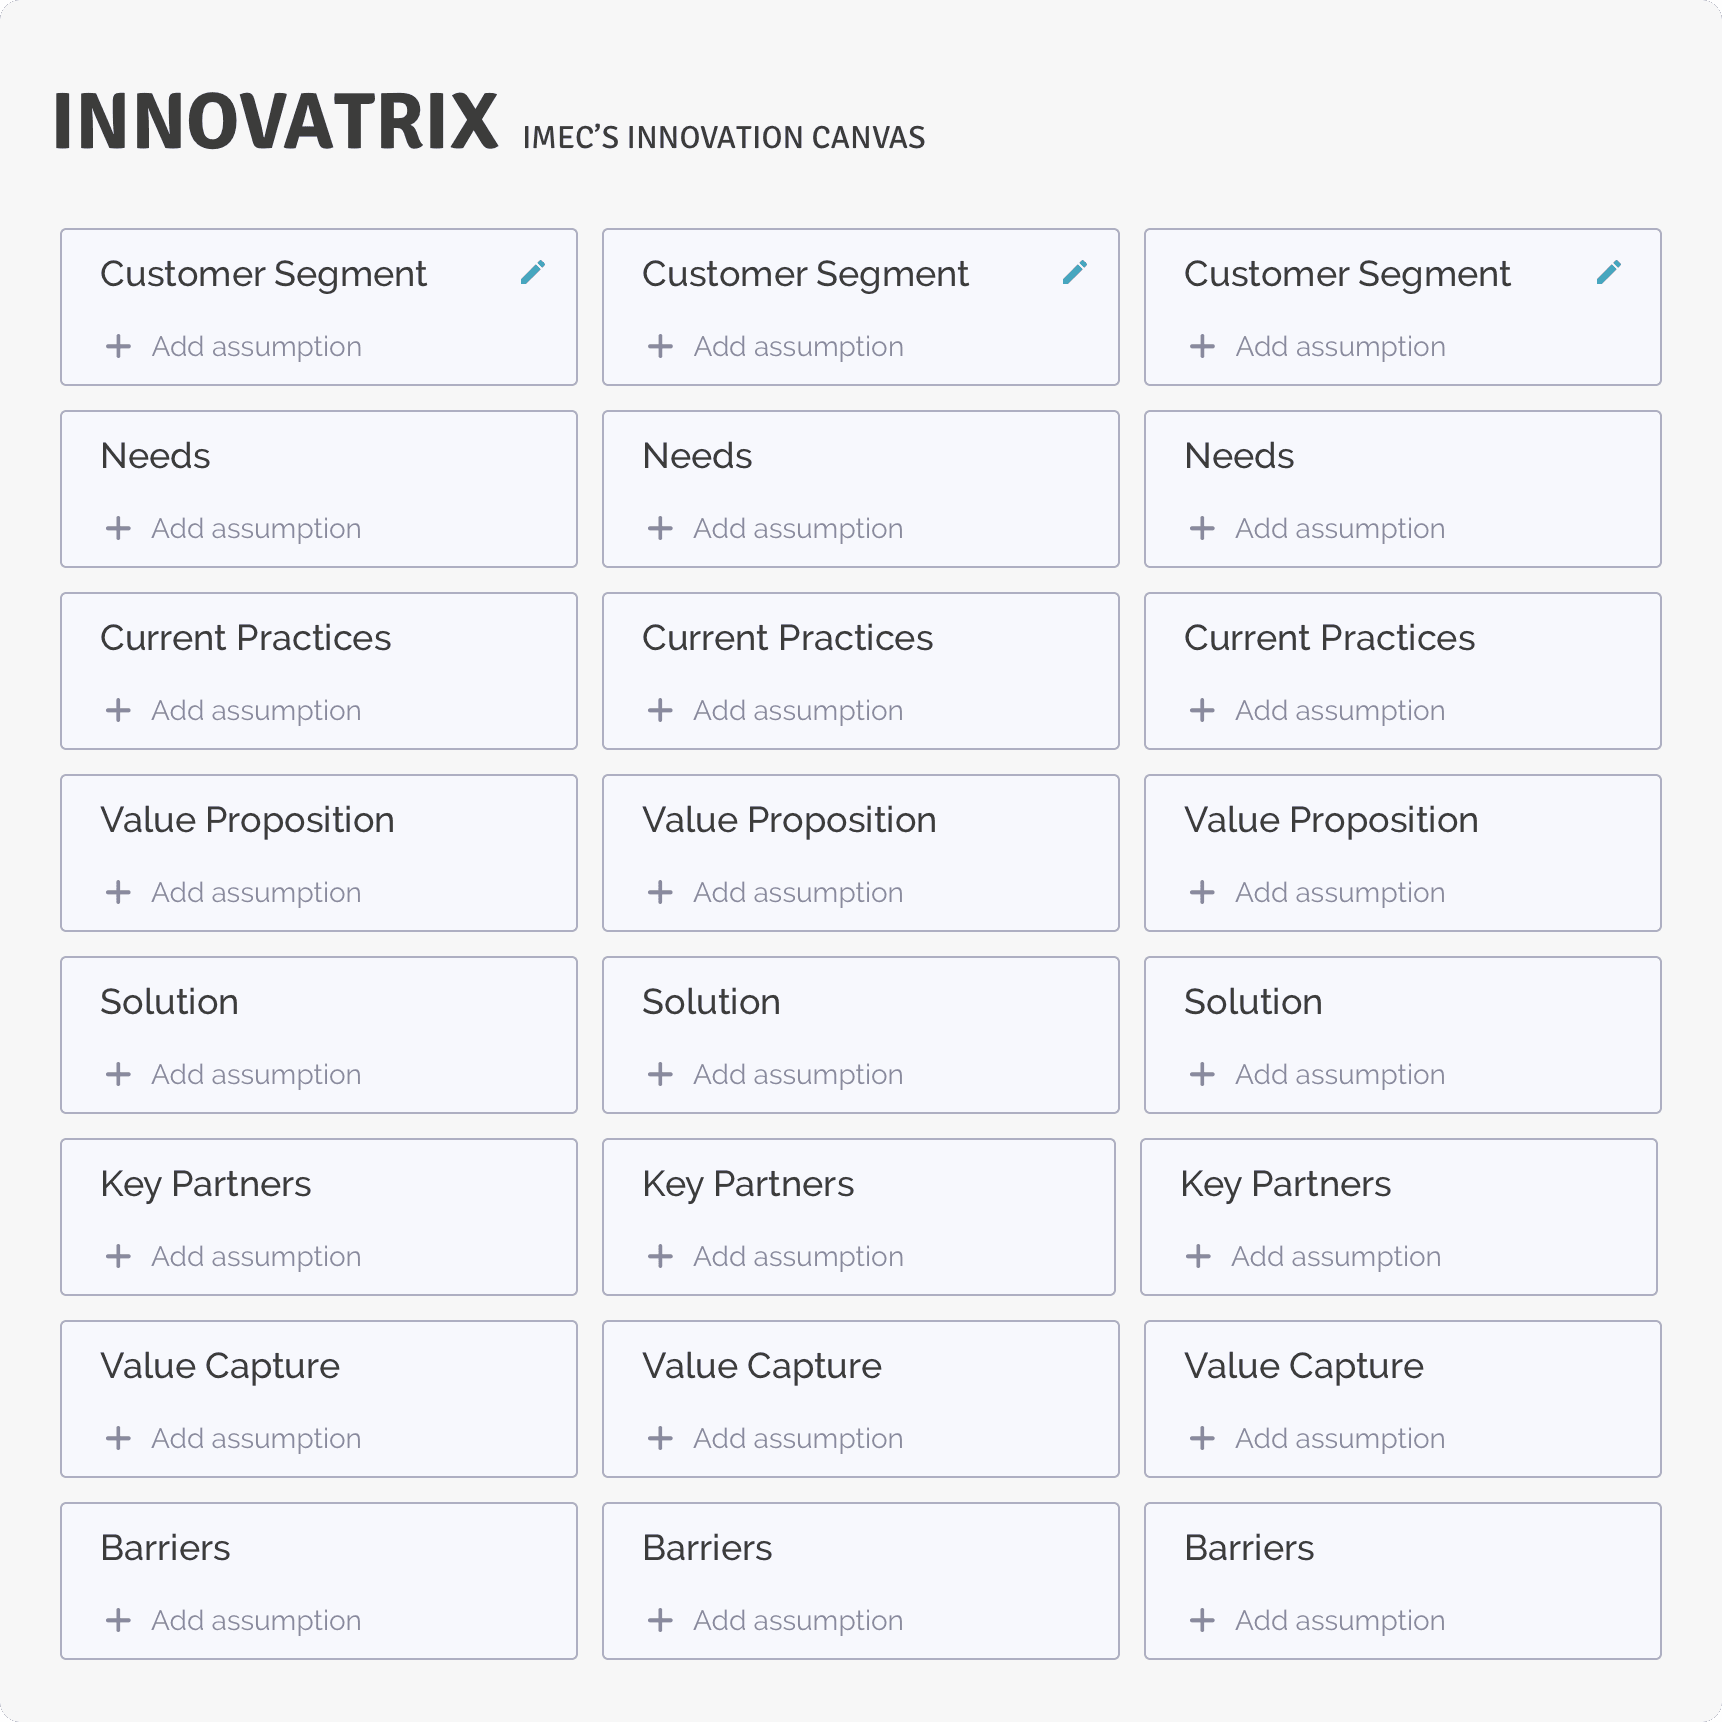Add assumption to the rightmost Value Proposition card
This screenshot has width=1722, height=1722.
(1339, 892)
